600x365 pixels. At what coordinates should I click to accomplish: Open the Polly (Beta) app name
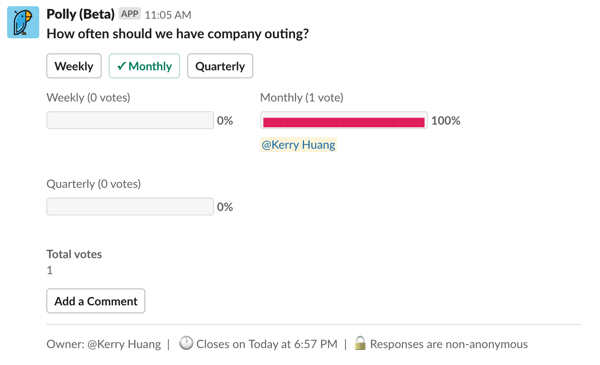click(x=80, y=14)
